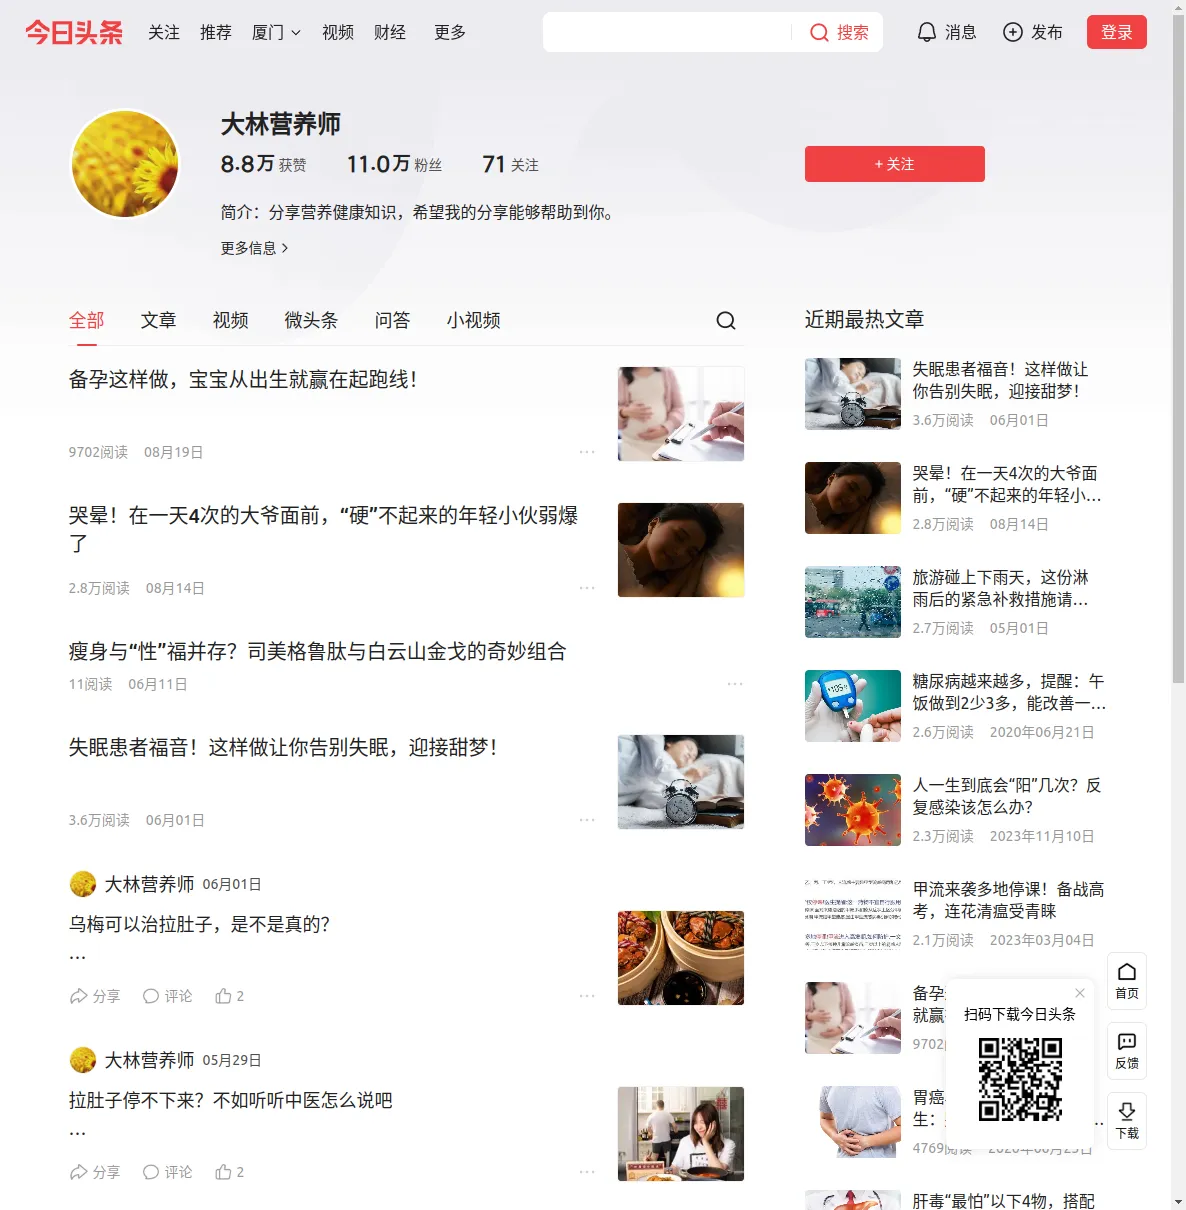Open more options for 瘦身与"性"福并存 article
This screenshot has height=1210, width=1186.
point(735,684)
